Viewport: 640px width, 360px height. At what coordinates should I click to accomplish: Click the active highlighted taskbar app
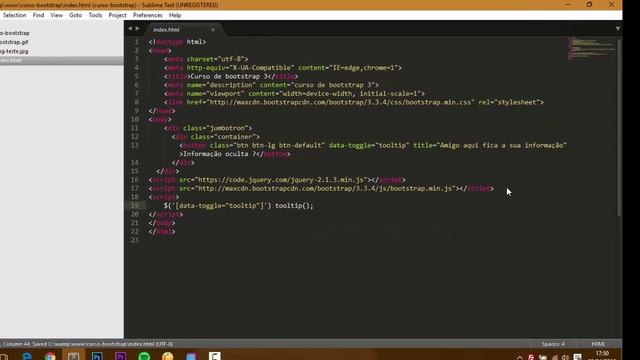tap(73, 355)
